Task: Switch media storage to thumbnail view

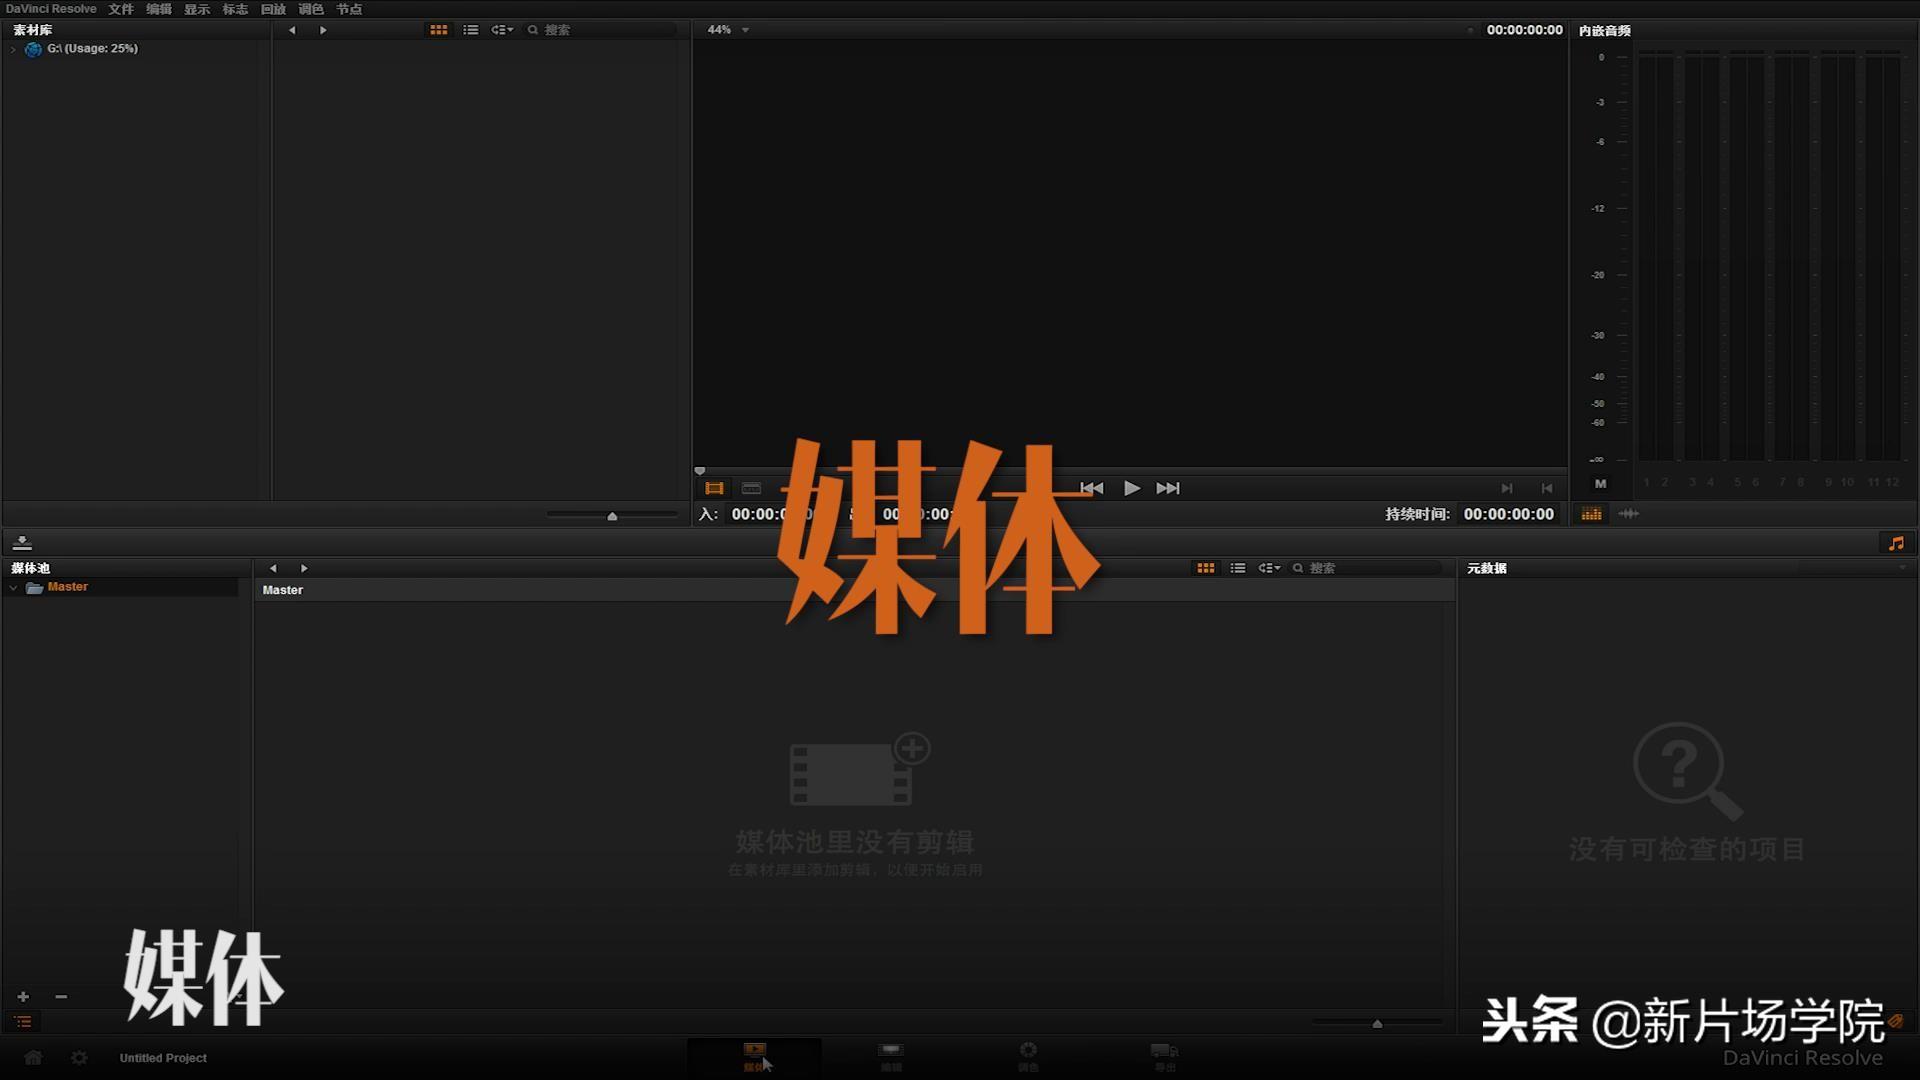Action: [x=439, y=30]
